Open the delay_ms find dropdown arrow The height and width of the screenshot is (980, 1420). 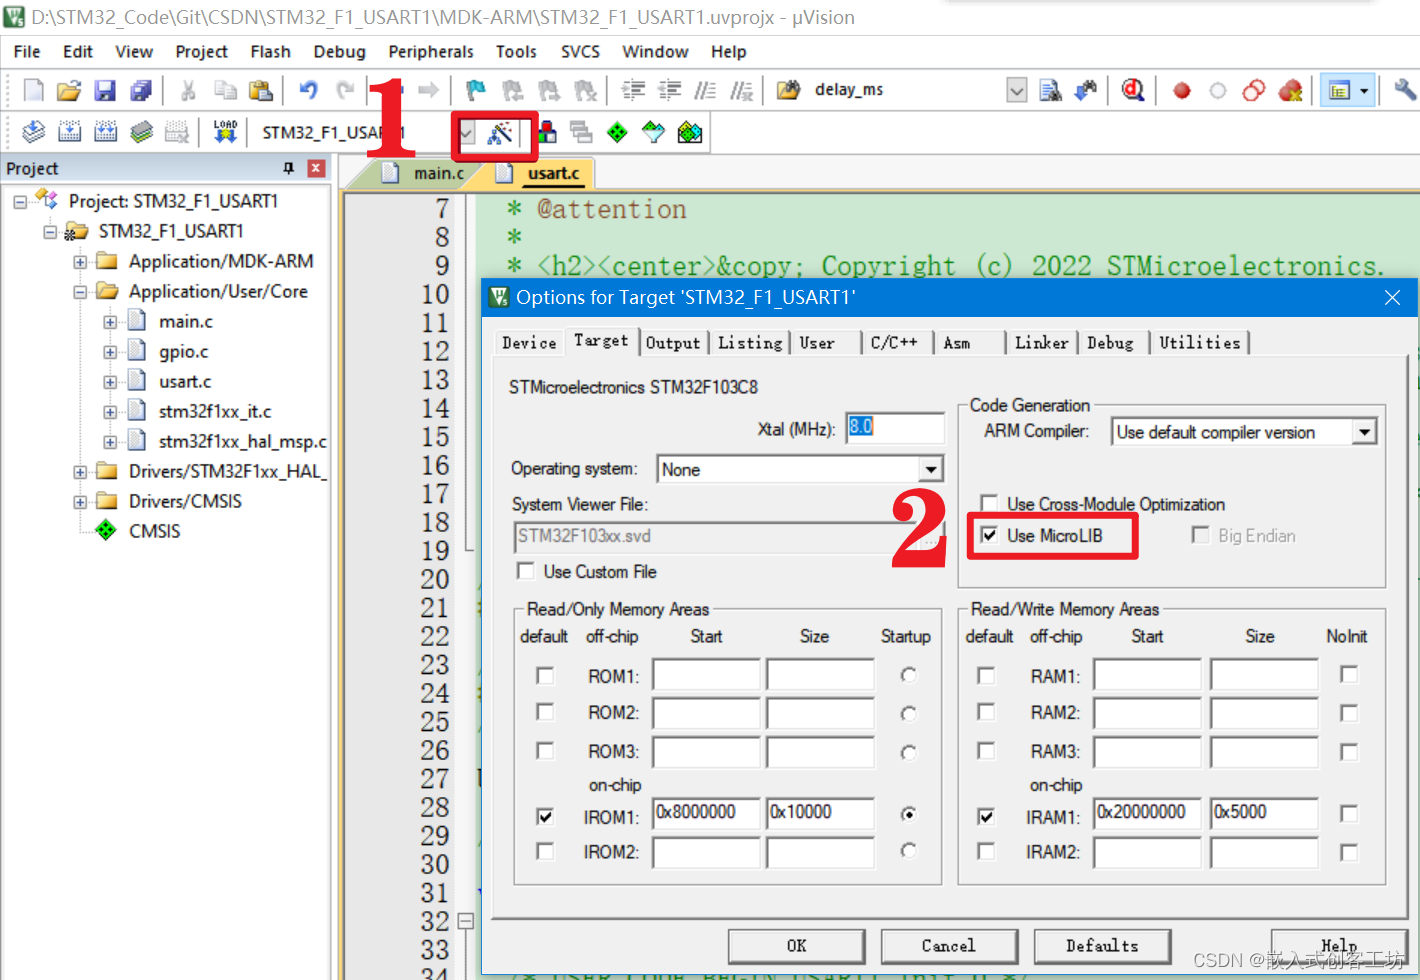[1017, 91]
